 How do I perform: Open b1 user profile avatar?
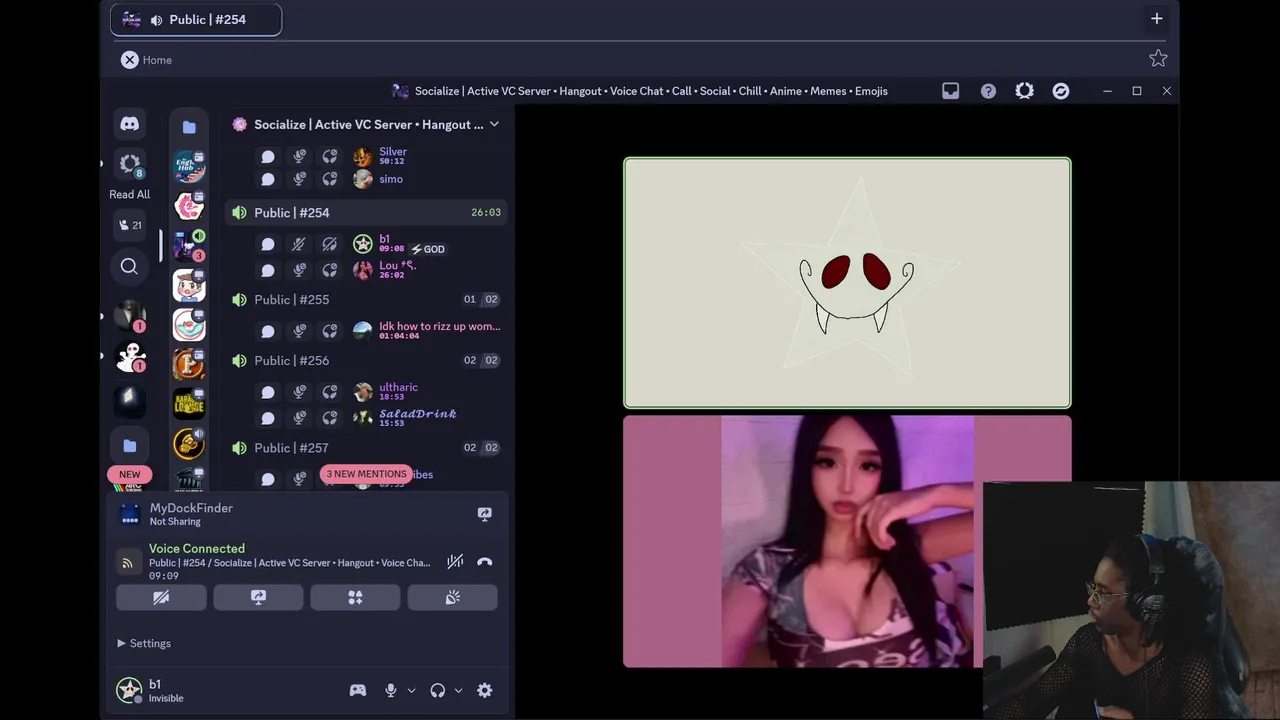click(x=129, y=690)
